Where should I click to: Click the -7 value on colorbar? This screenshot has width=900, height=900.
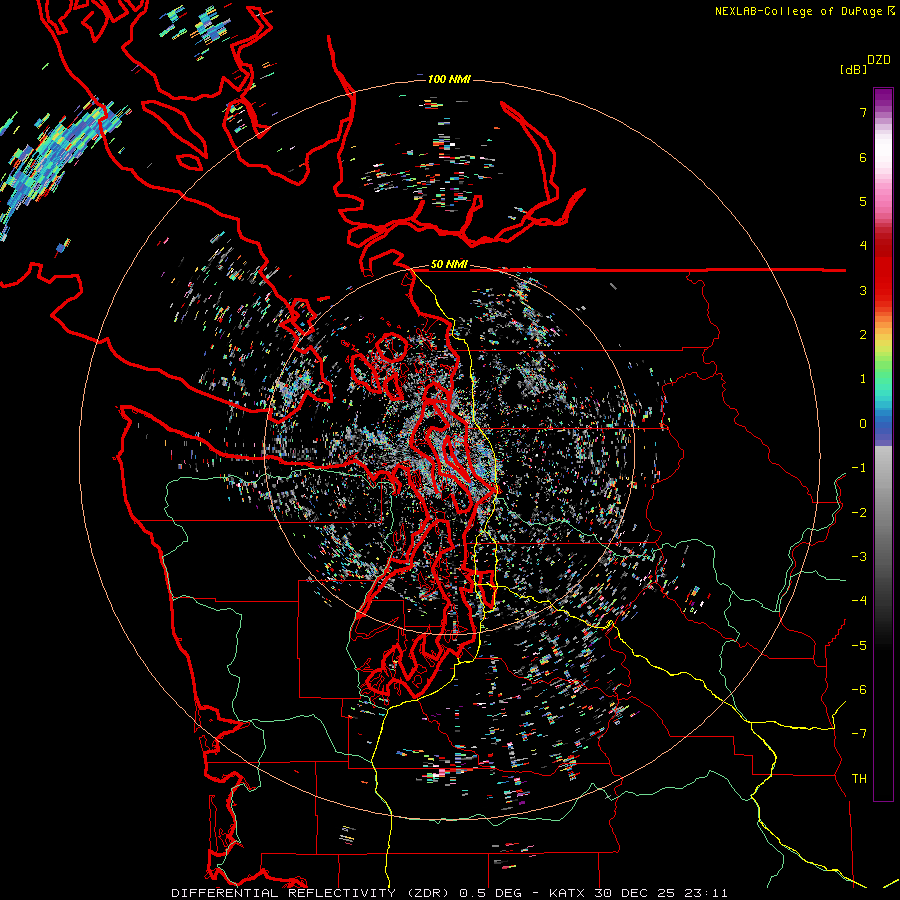click(859, 734)
